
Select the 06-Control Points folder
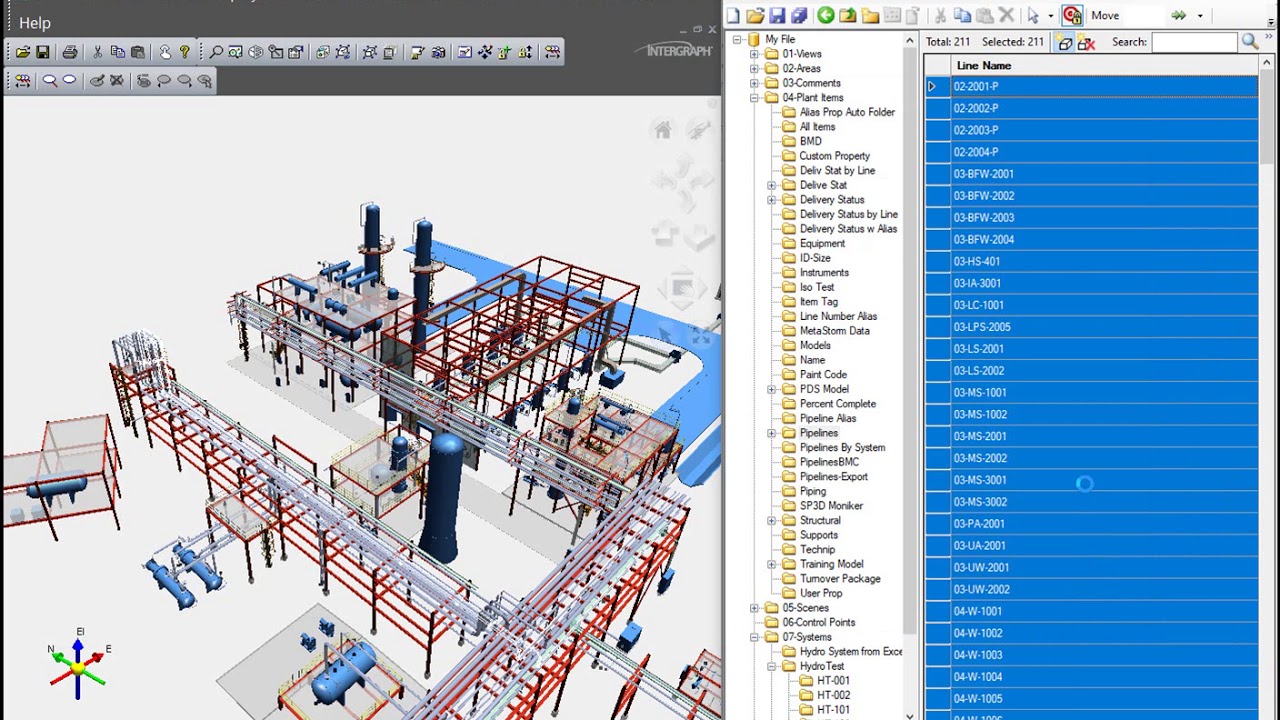click(818, 623)
